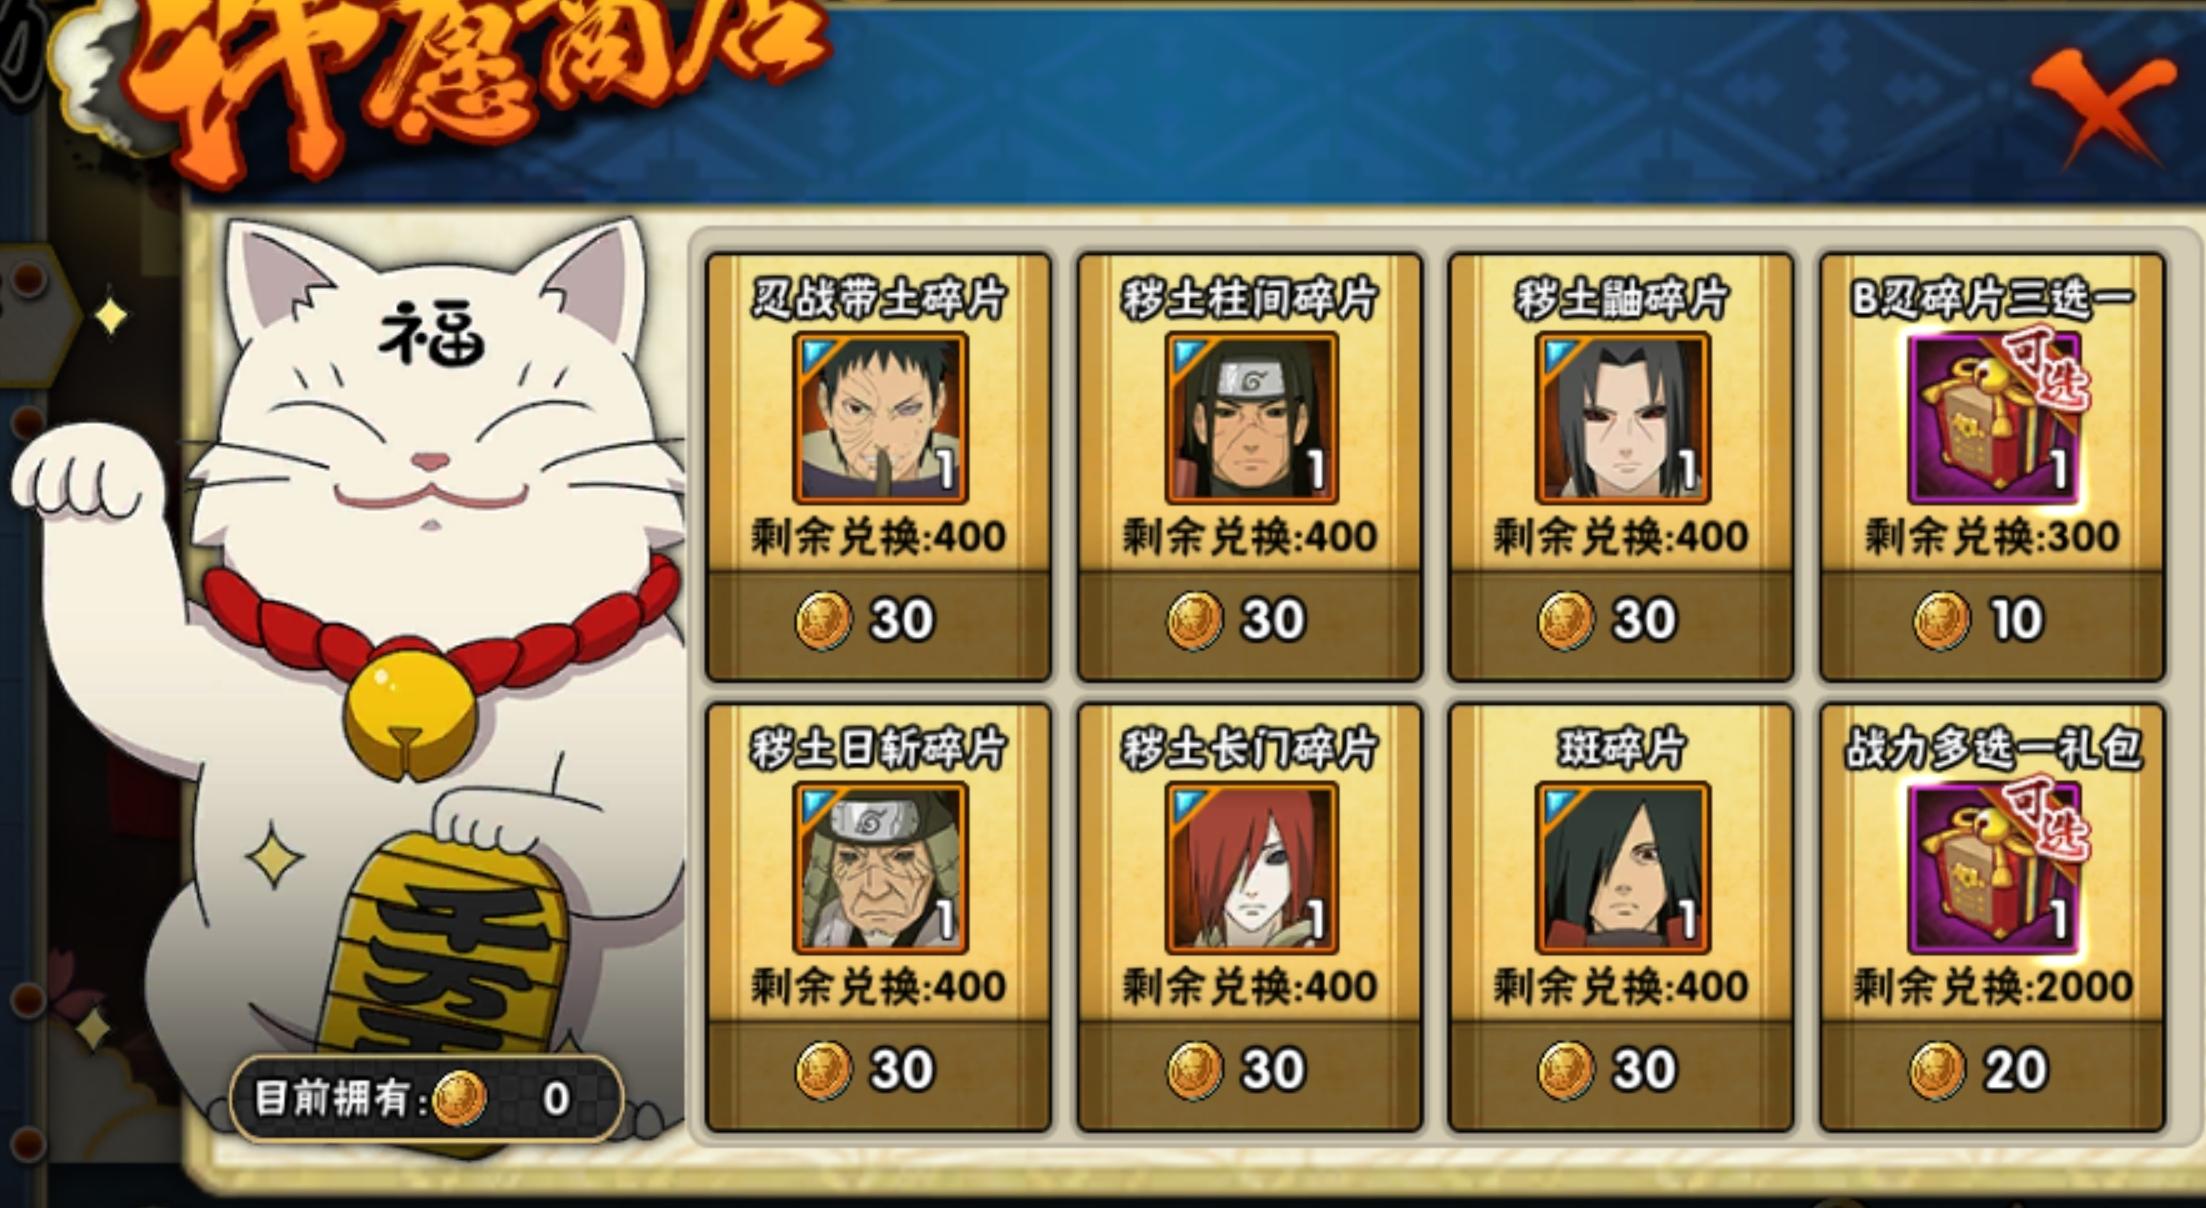Select the 斑碎片 character portrait
The image size is (2206, 1208).
point(1622,868)
